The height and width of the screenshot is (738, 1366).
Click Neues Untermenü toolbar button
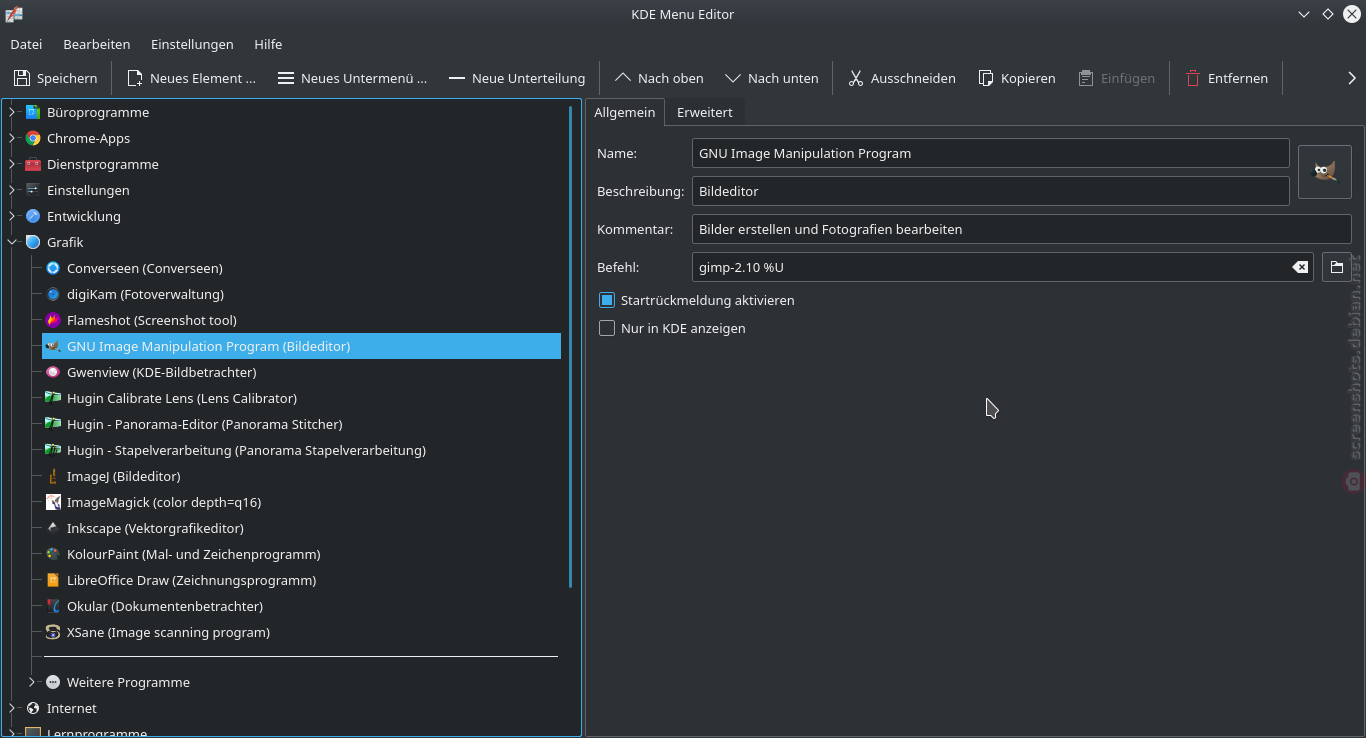352,78
